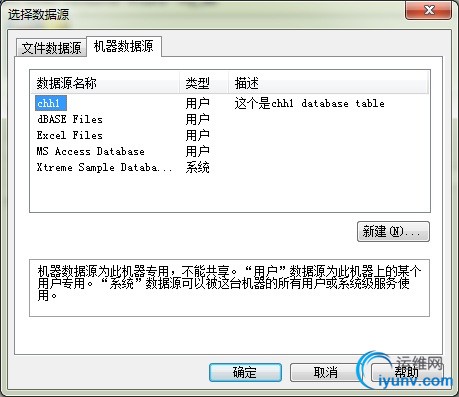Choose the Excel Files data source
This screenshot has height=397, width=459.
(70, 135)
